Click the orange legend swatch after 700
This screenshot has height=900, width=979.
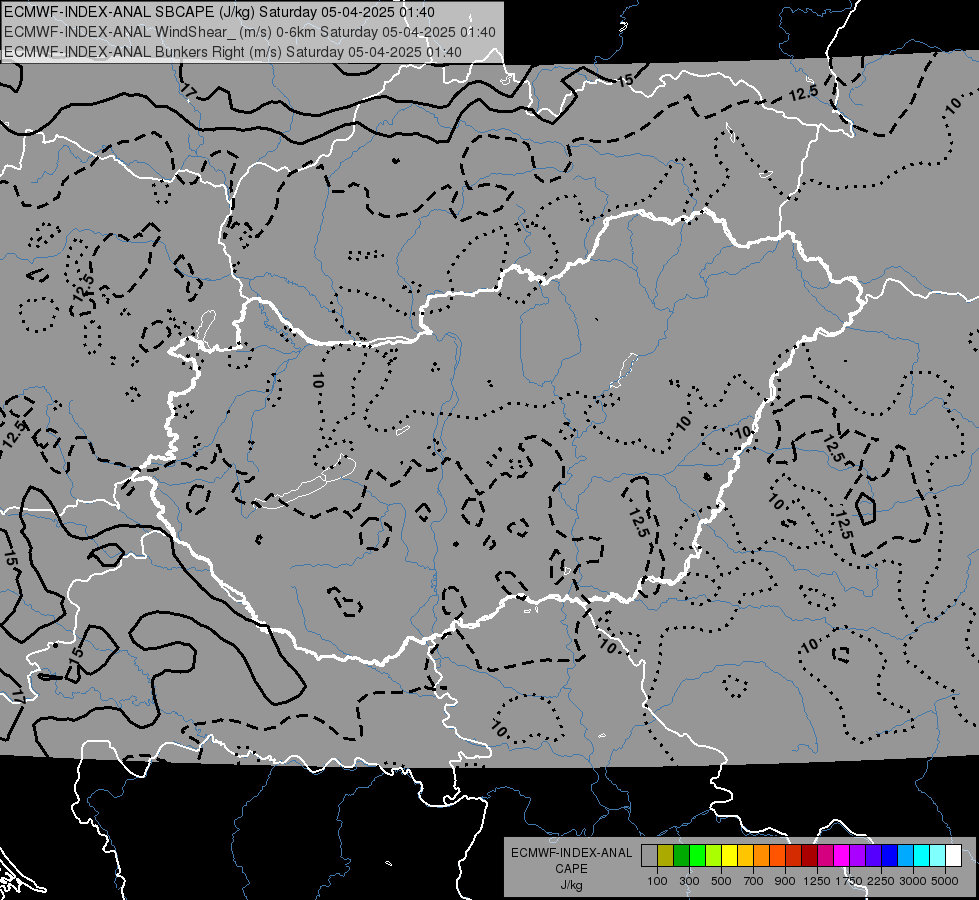pos(761,856)
